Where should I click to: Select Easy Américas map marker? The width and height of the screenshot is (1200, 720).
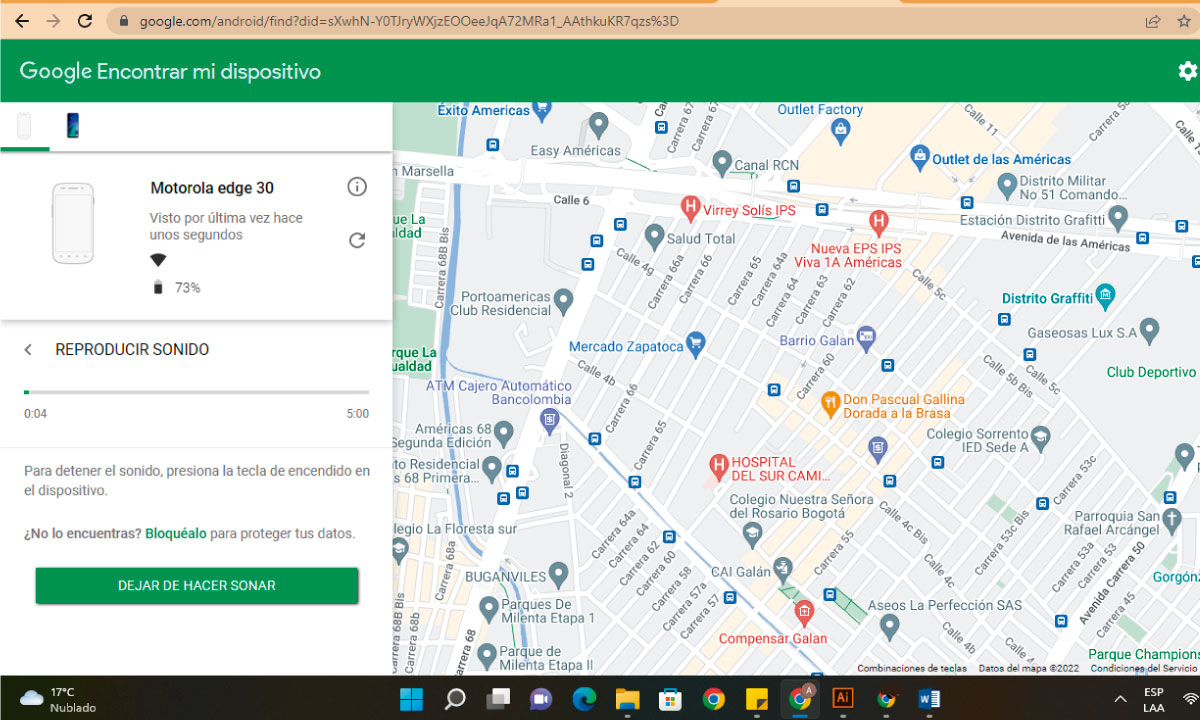599,126
